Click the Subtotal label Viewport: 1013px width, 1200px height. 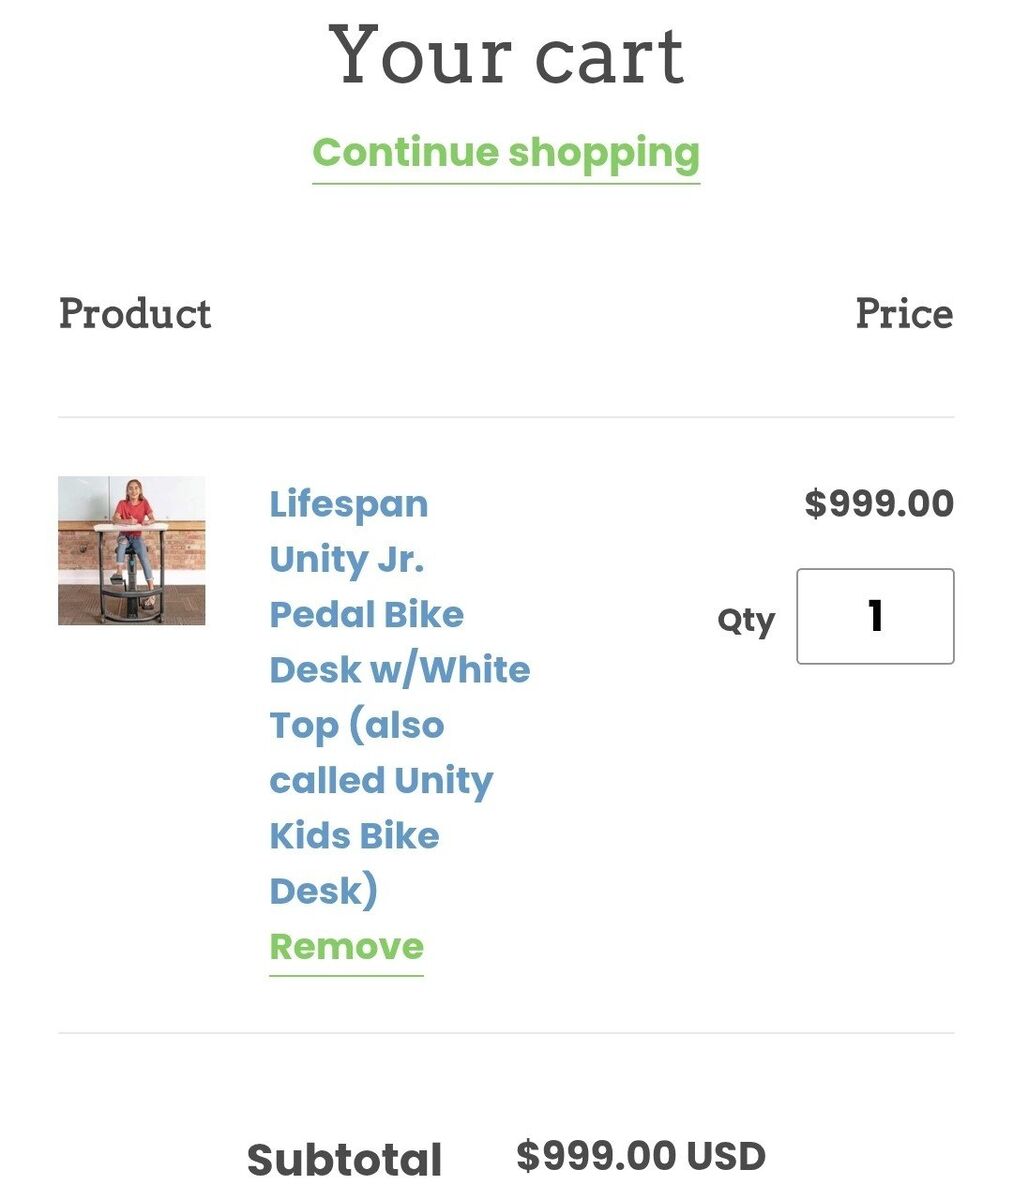345,1160
